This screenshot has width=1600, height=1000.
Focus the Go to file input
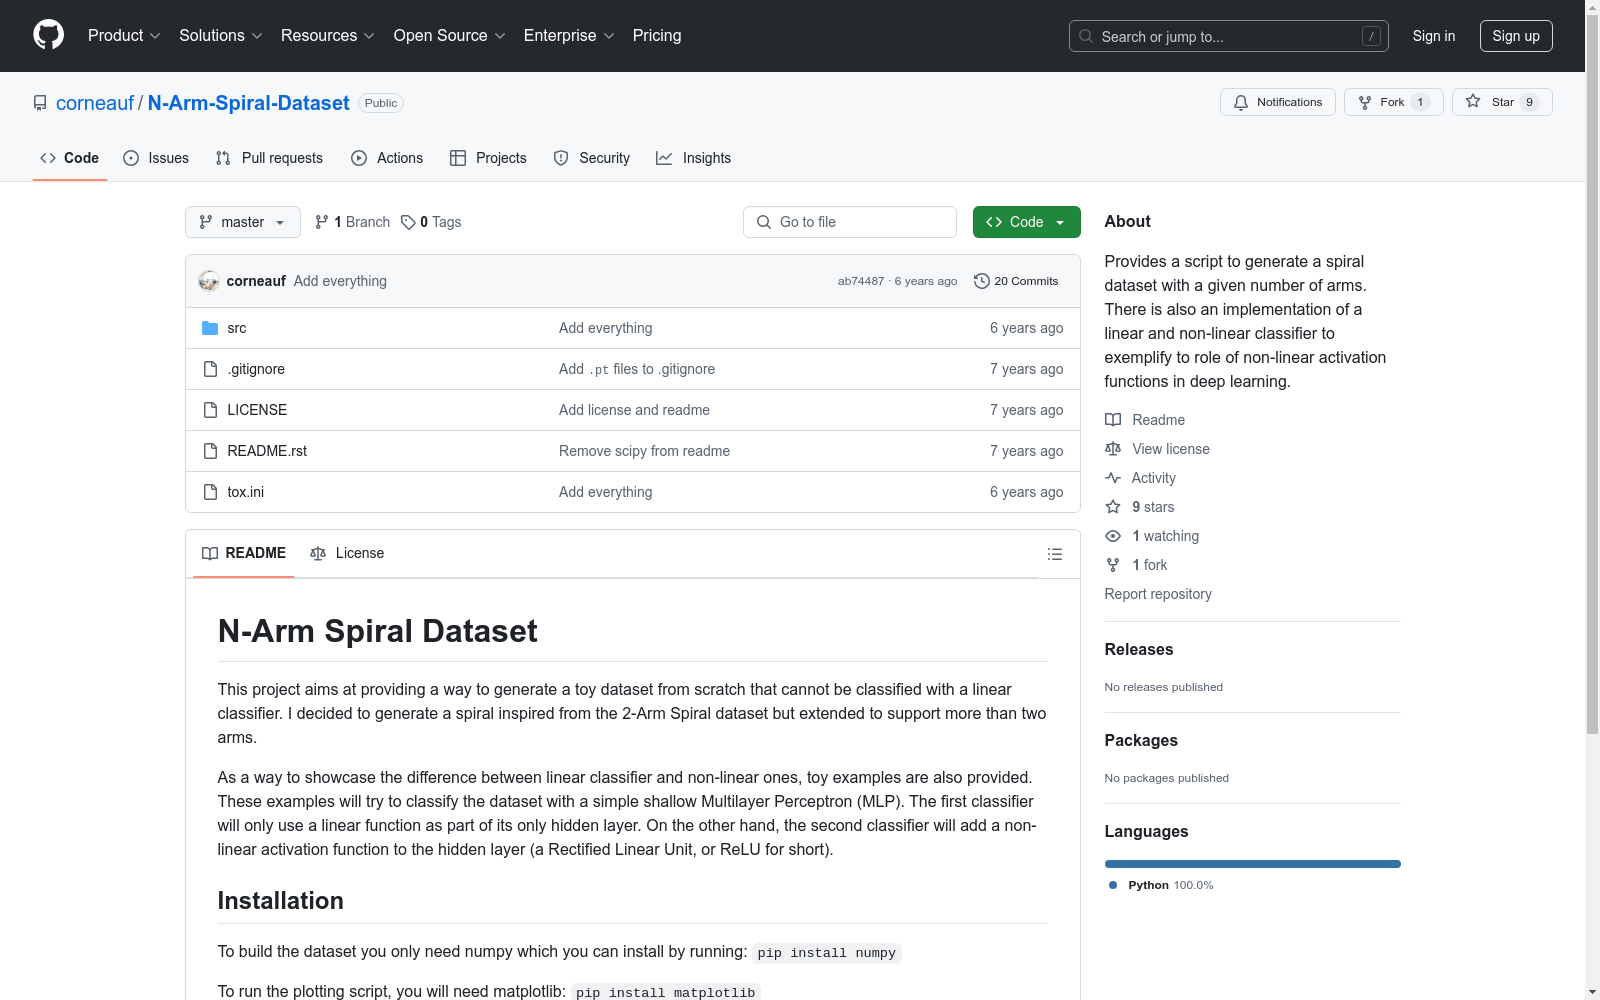coord(850,222)
